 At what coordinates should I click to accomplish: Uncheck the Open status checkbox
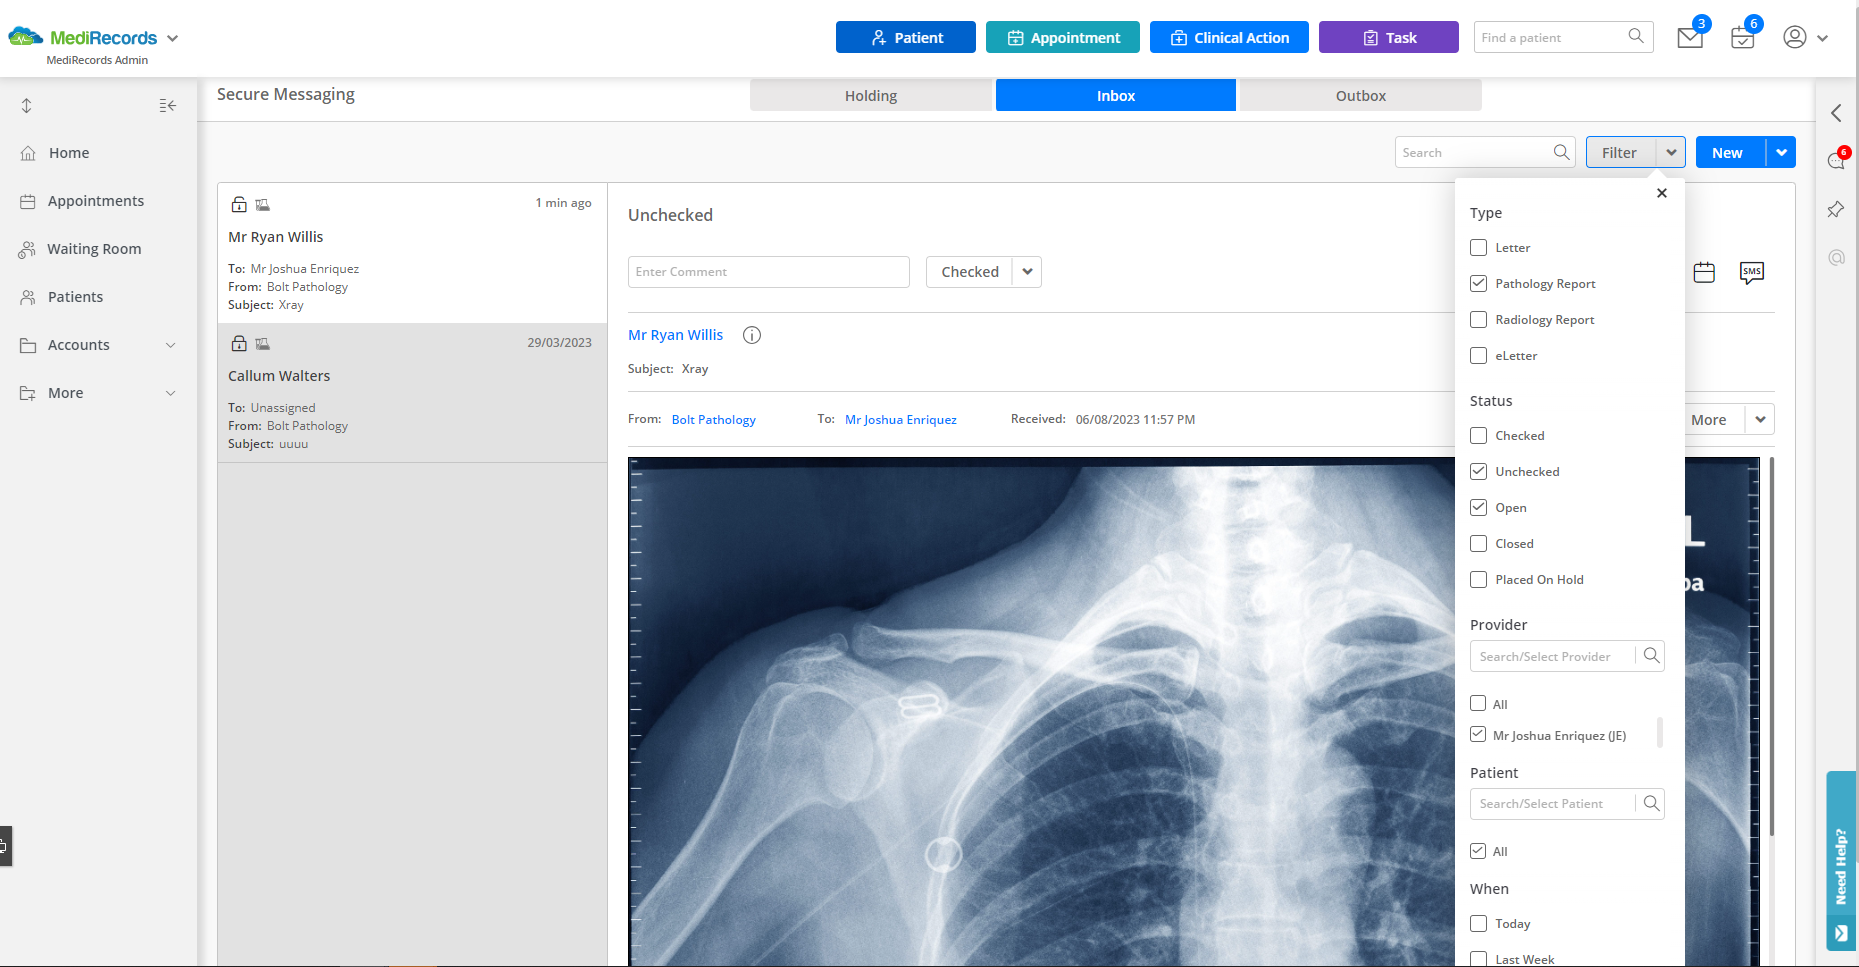1478,507
